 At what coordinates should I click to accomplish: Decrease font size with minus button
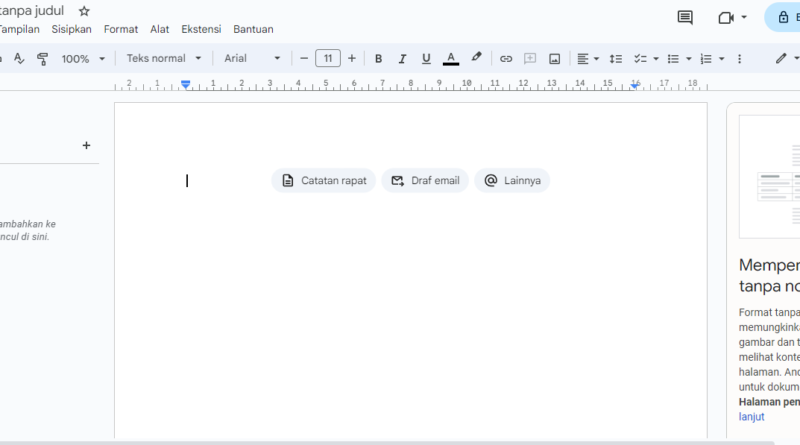[304, 58]
